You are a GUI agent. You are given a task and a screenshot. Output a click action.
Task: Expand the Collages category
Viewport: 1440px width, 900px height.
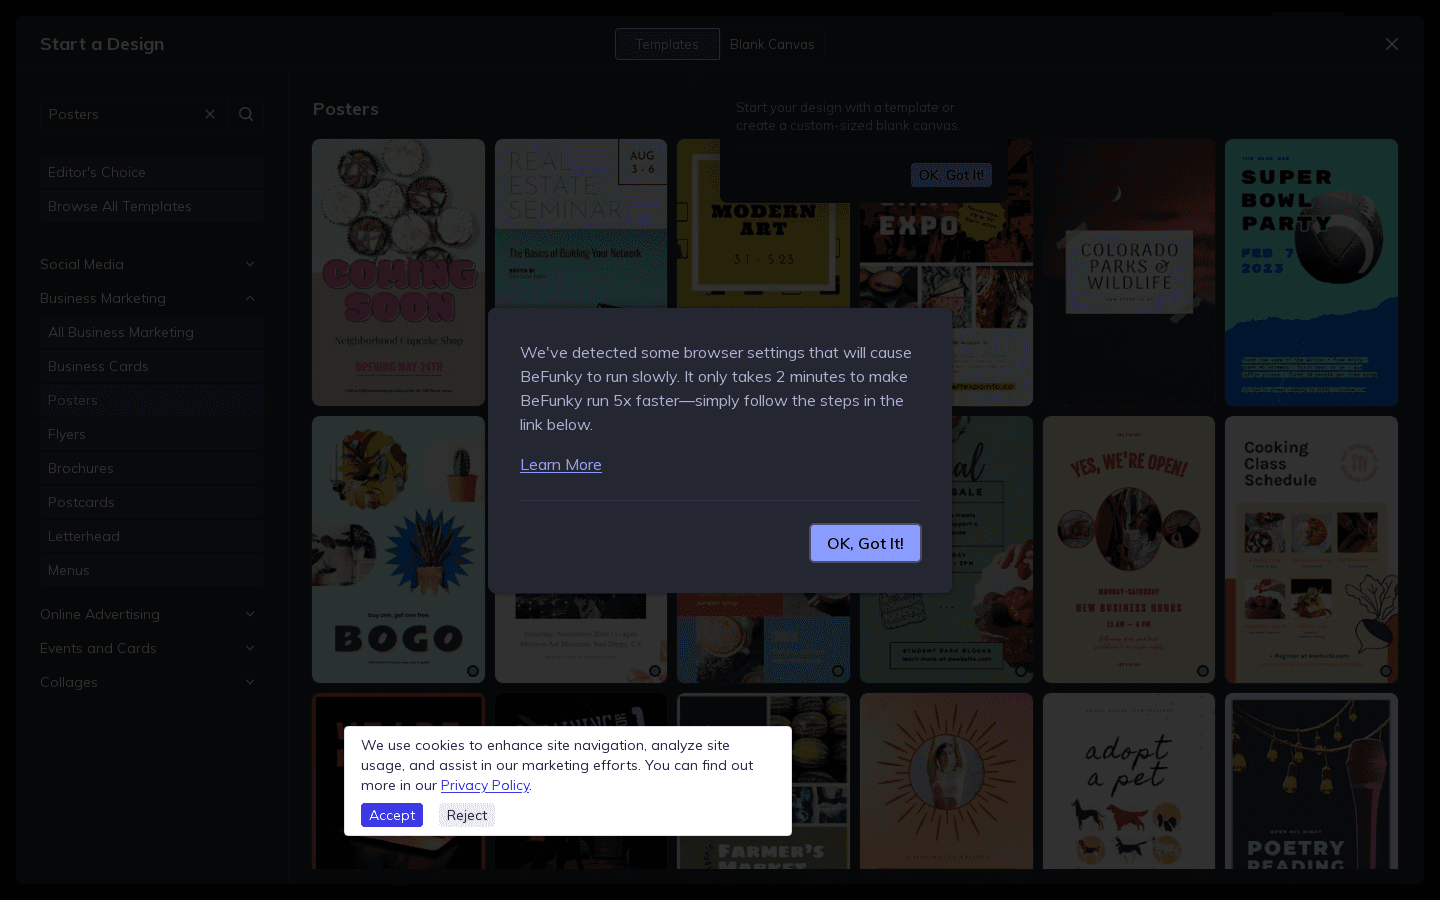tap(249, 682)
